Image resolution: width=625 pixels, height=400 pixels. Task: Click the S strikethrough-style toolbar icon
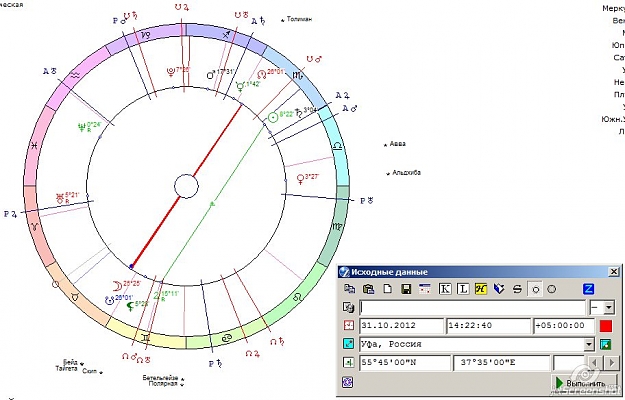tap(517, 289)
